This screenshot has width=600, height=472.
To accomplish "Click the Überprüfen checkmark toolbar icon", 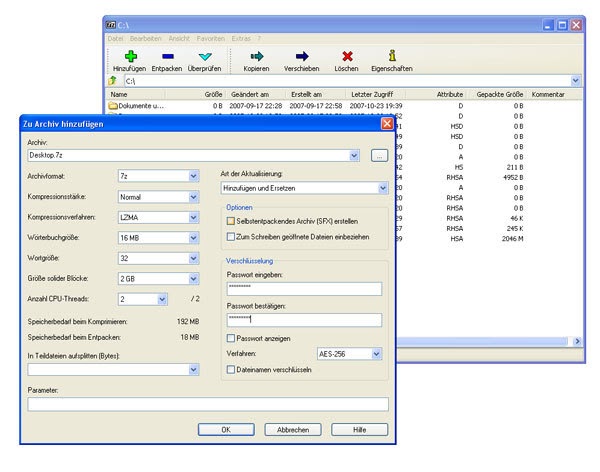I will [205, 57].
